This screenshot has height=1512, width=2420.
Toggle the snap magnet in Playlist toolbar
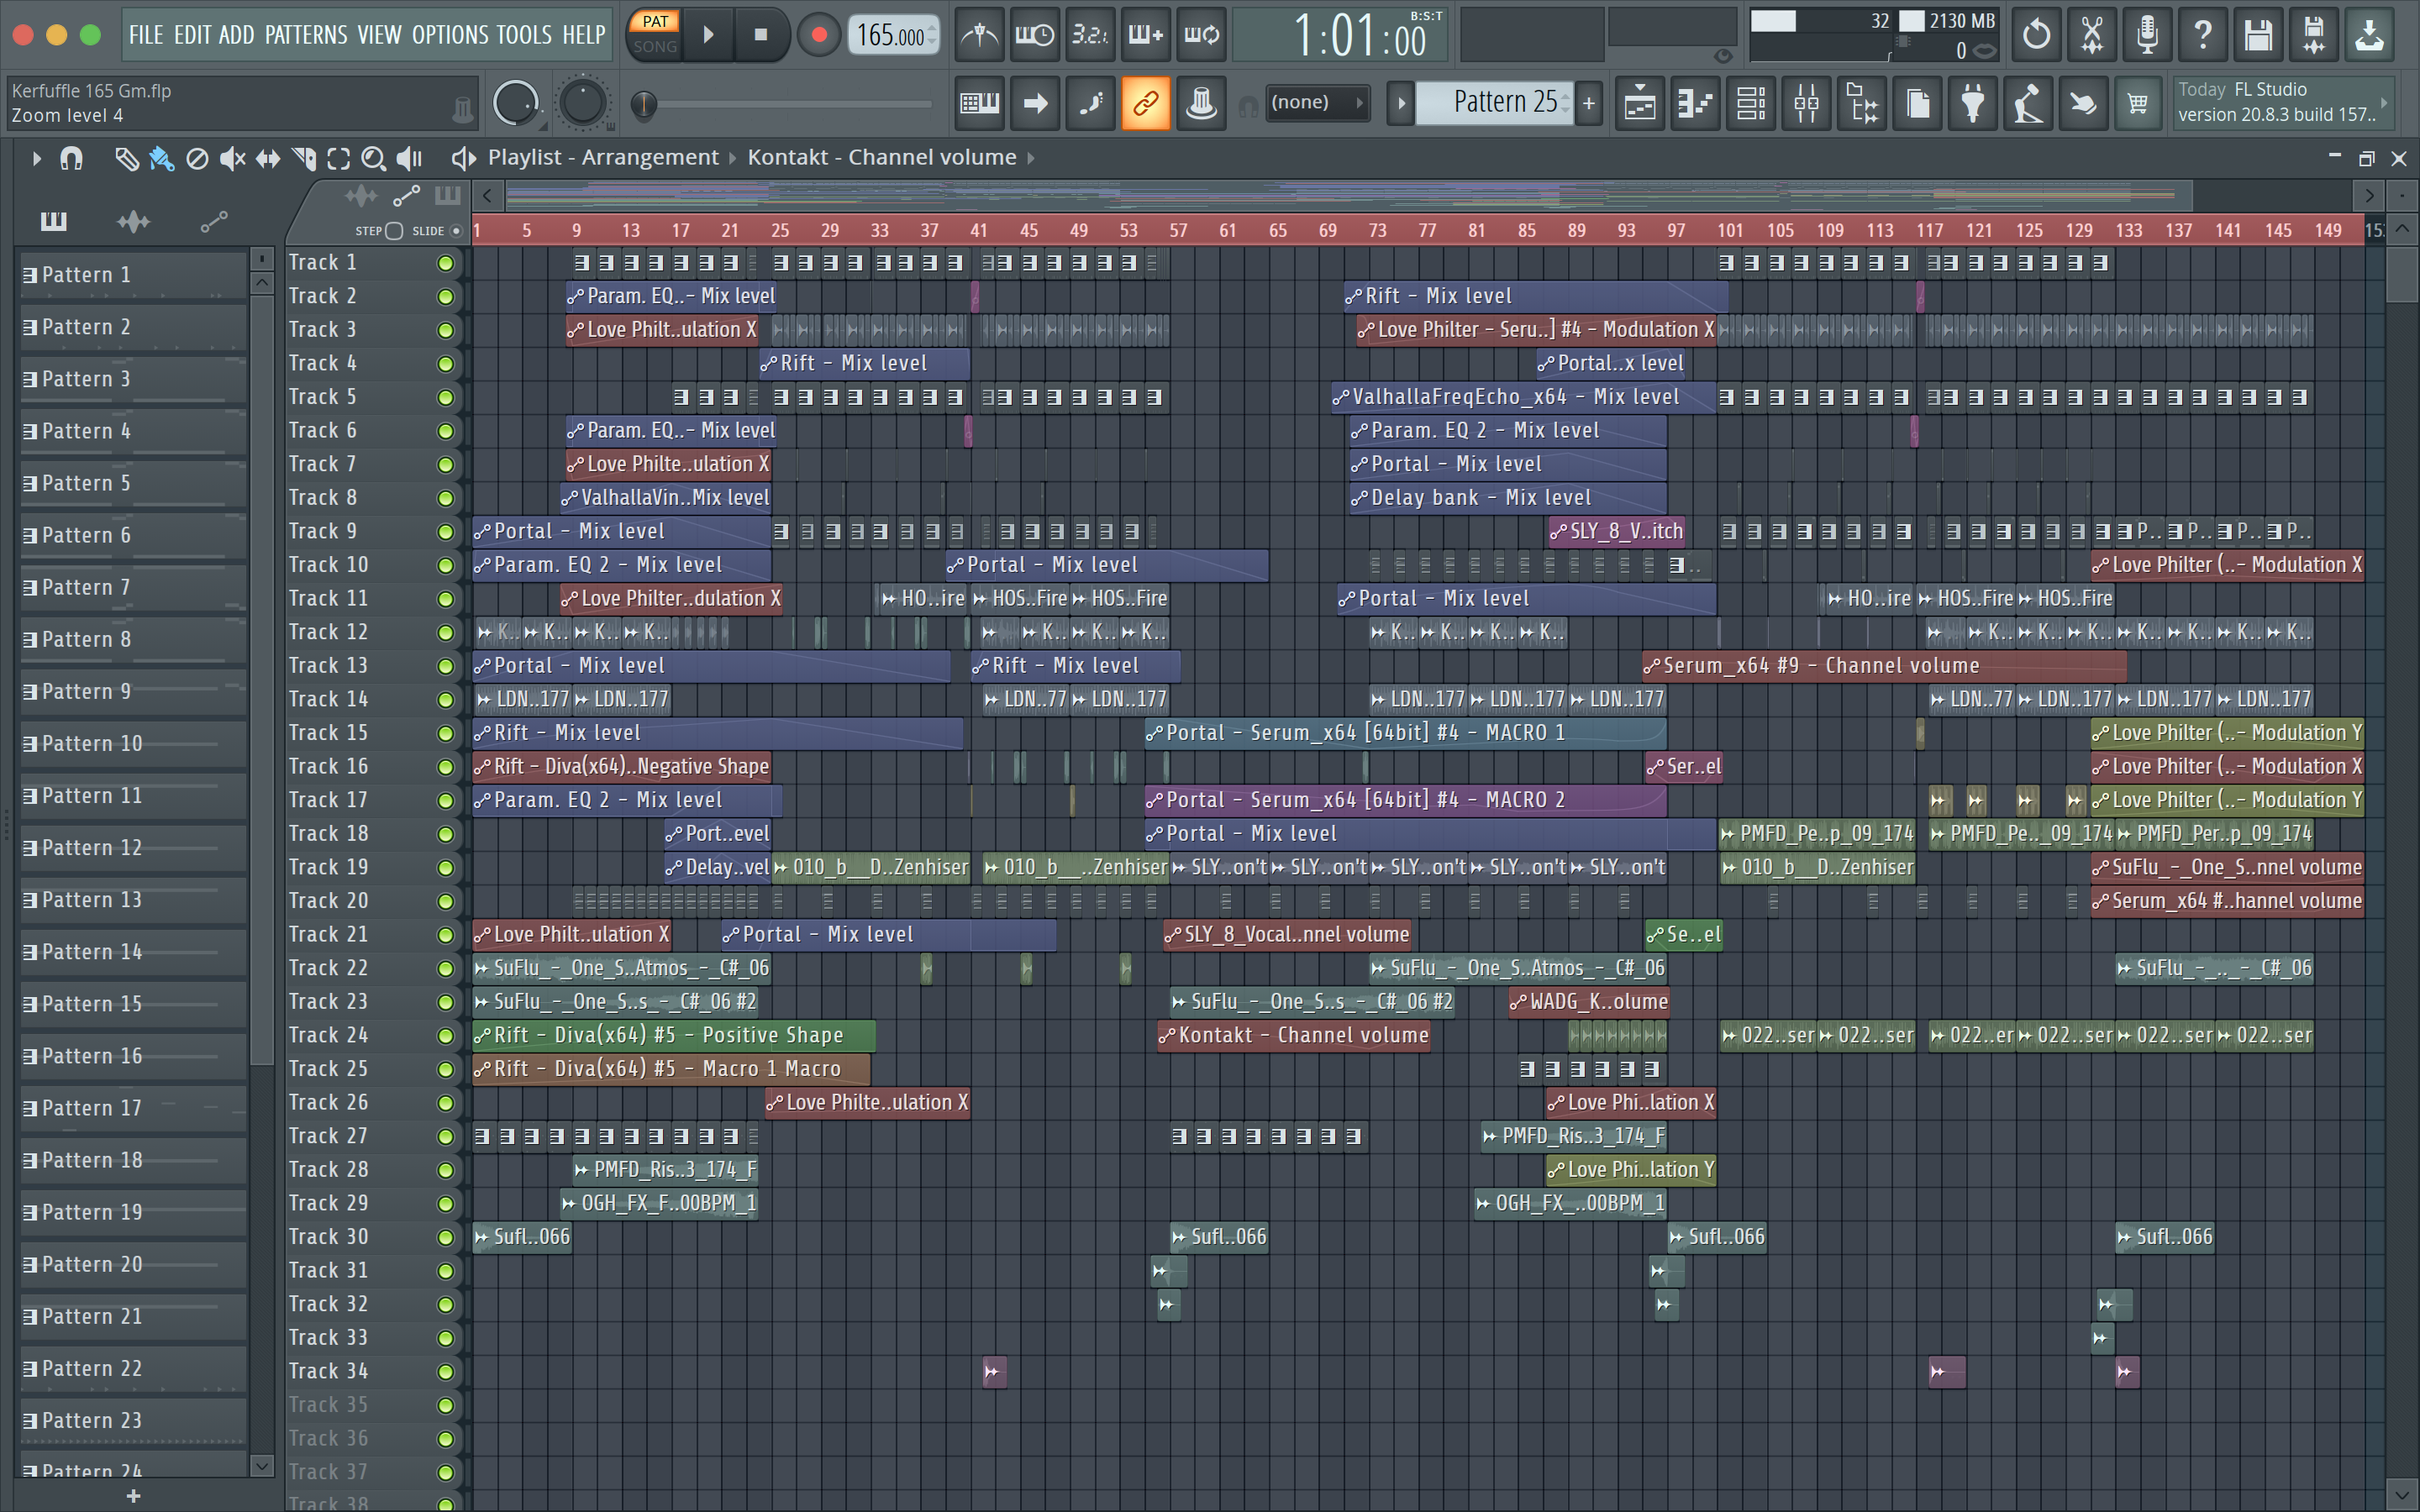click(71, 158)
